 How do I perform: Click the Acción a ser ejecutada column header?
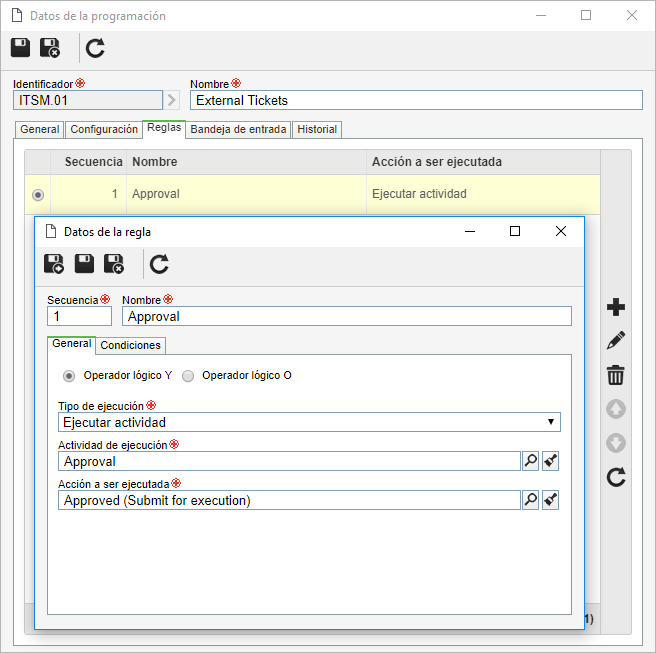(x=483, y=162)
